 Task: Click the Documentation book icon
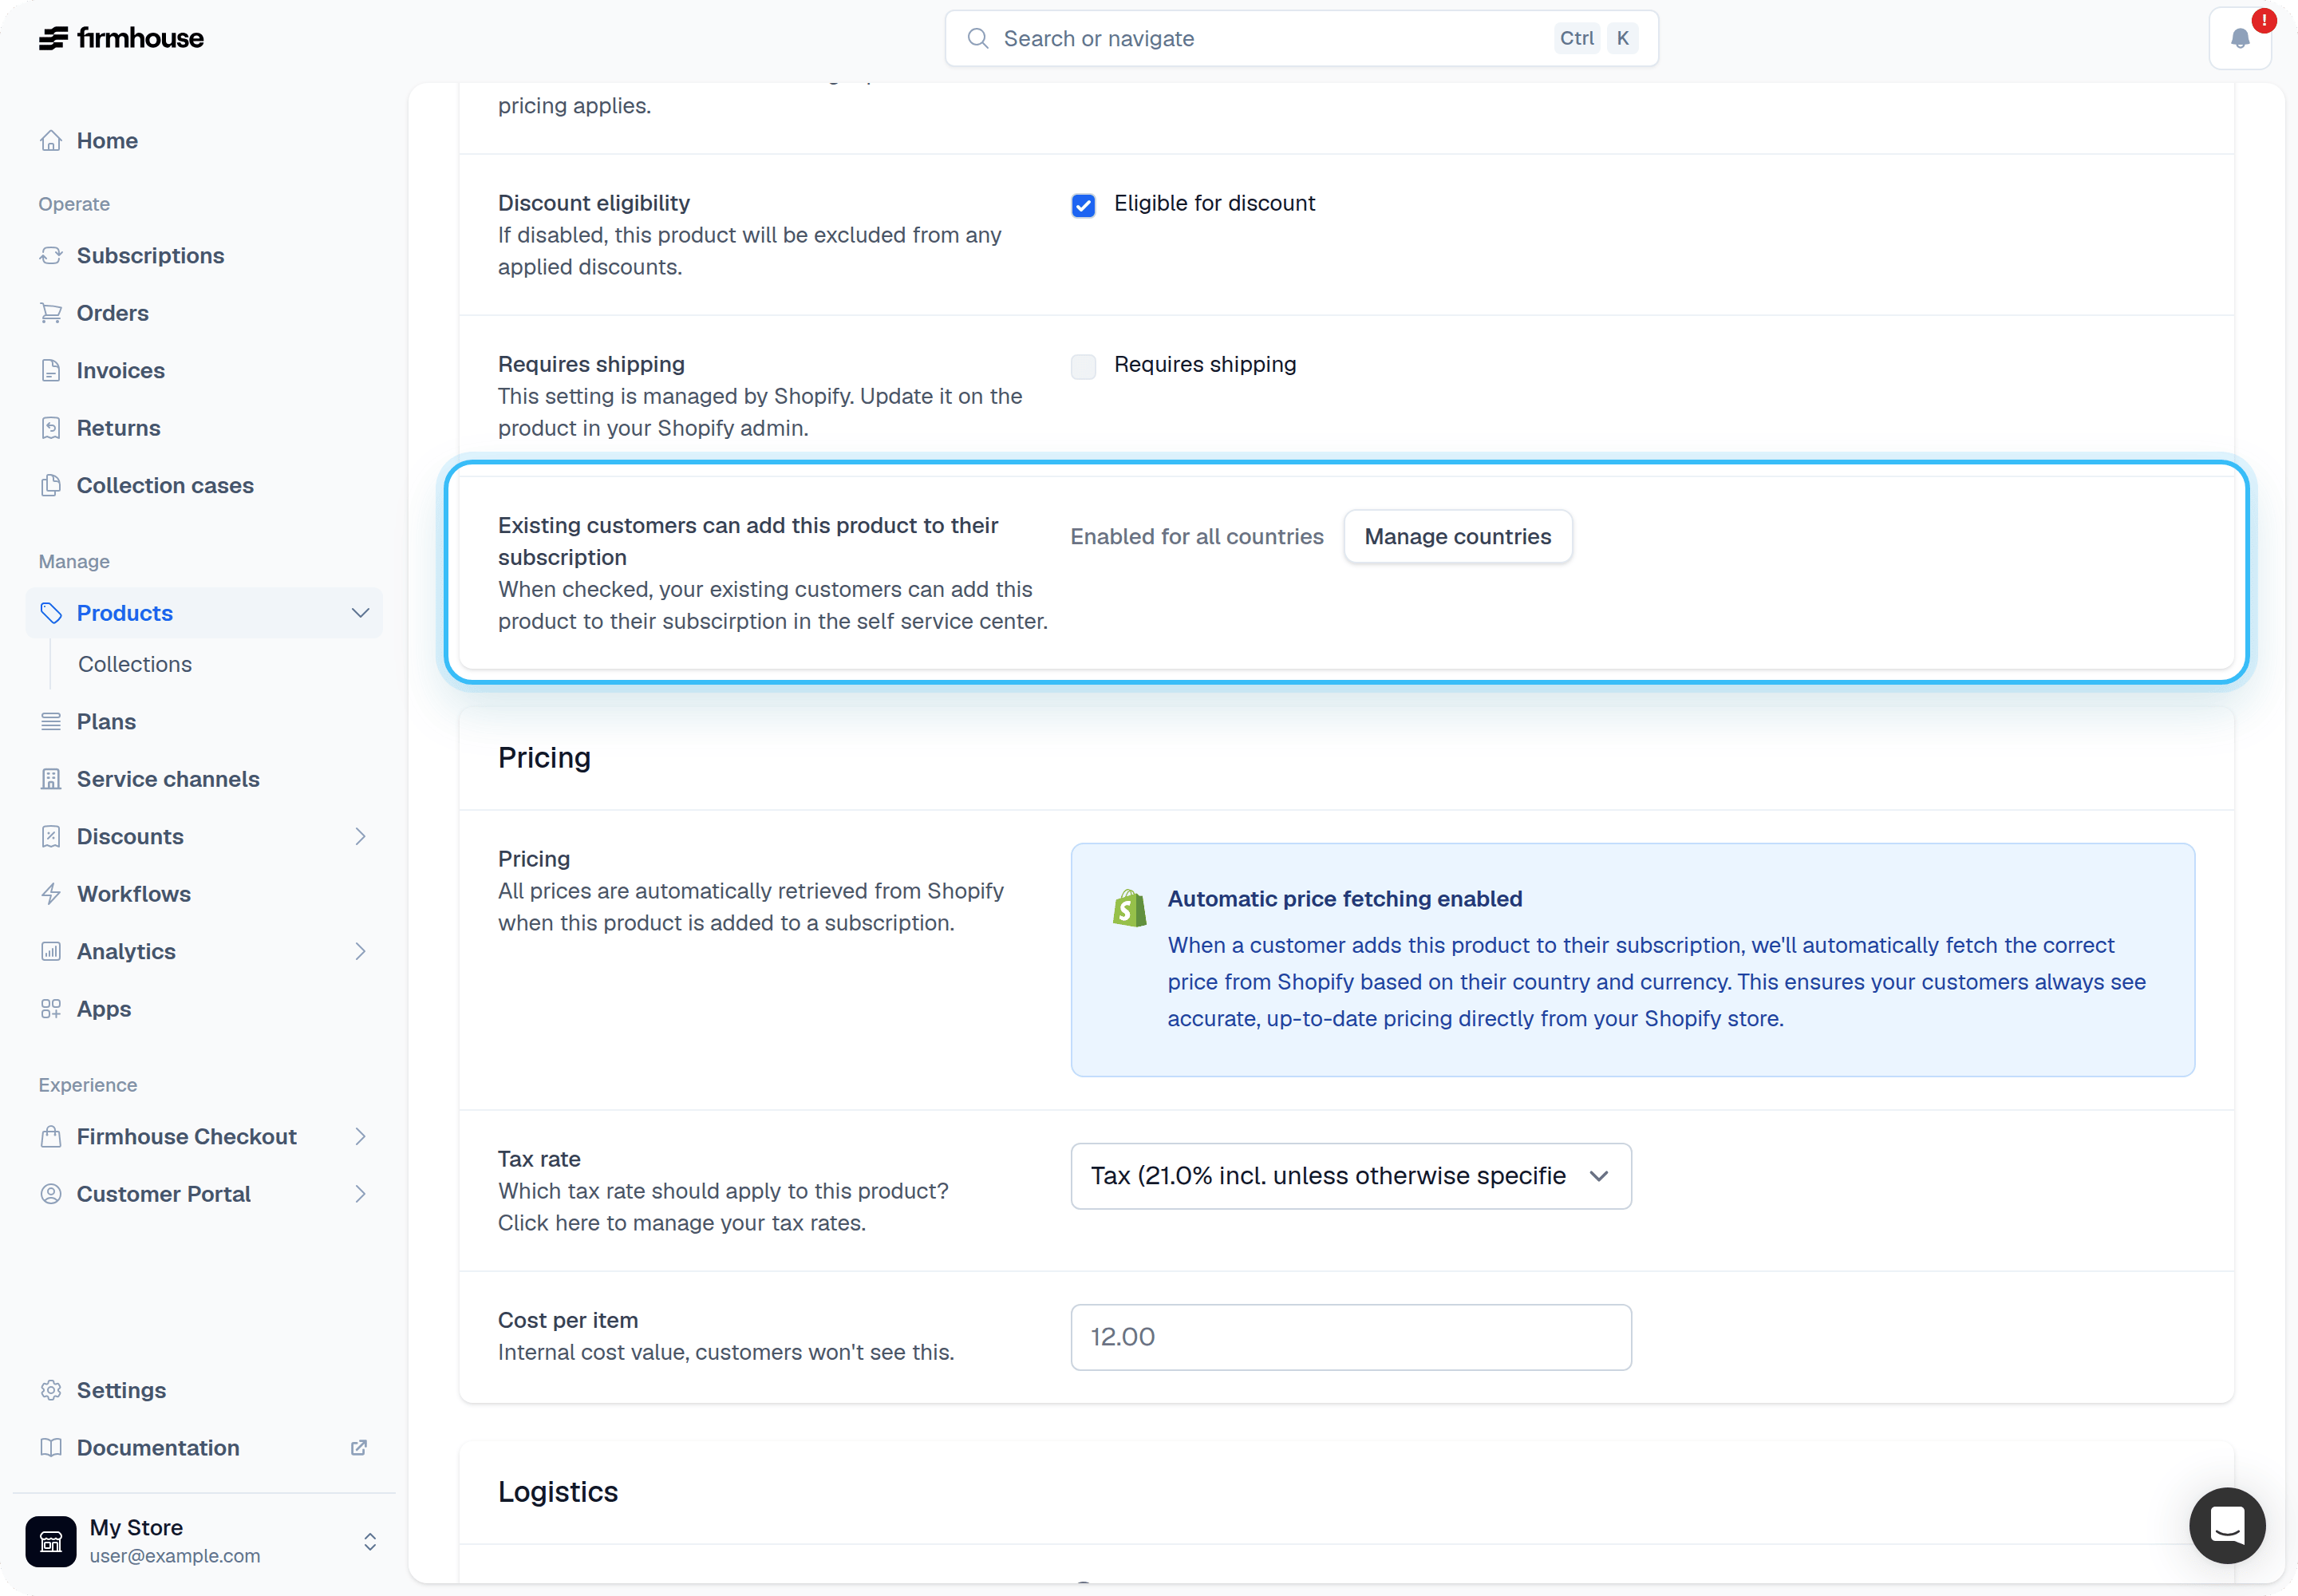(x=51, y=1448)
